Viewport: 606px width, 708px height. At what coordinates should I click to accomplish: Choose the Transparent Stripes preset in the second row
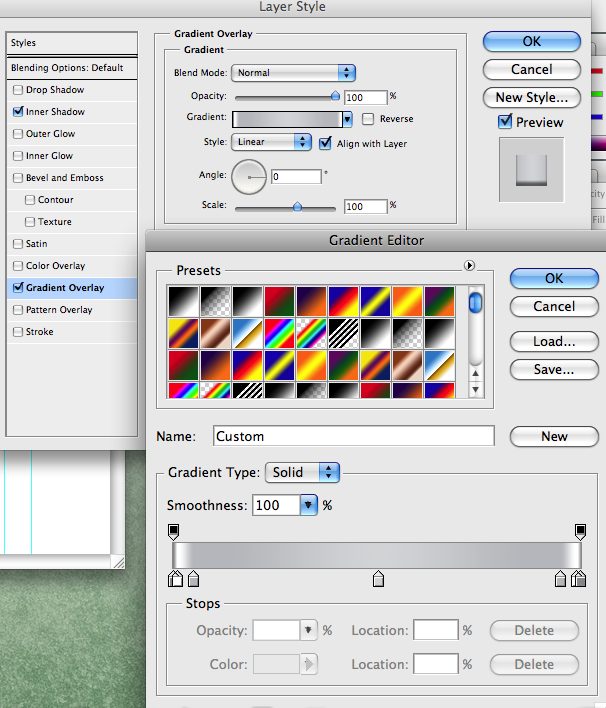(343, 333)
